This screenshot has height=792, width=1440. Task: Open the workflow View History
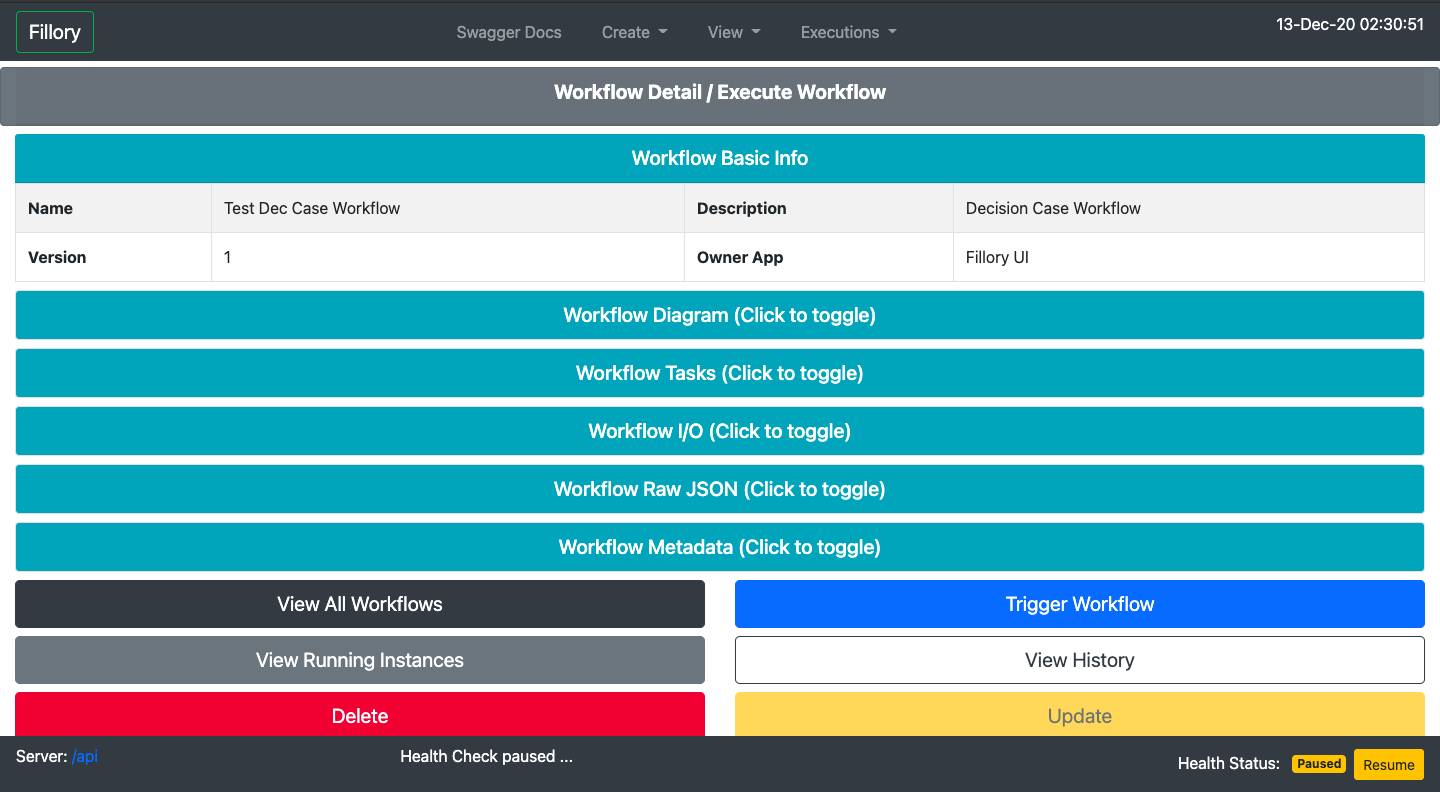click(x=1079, y=660)
